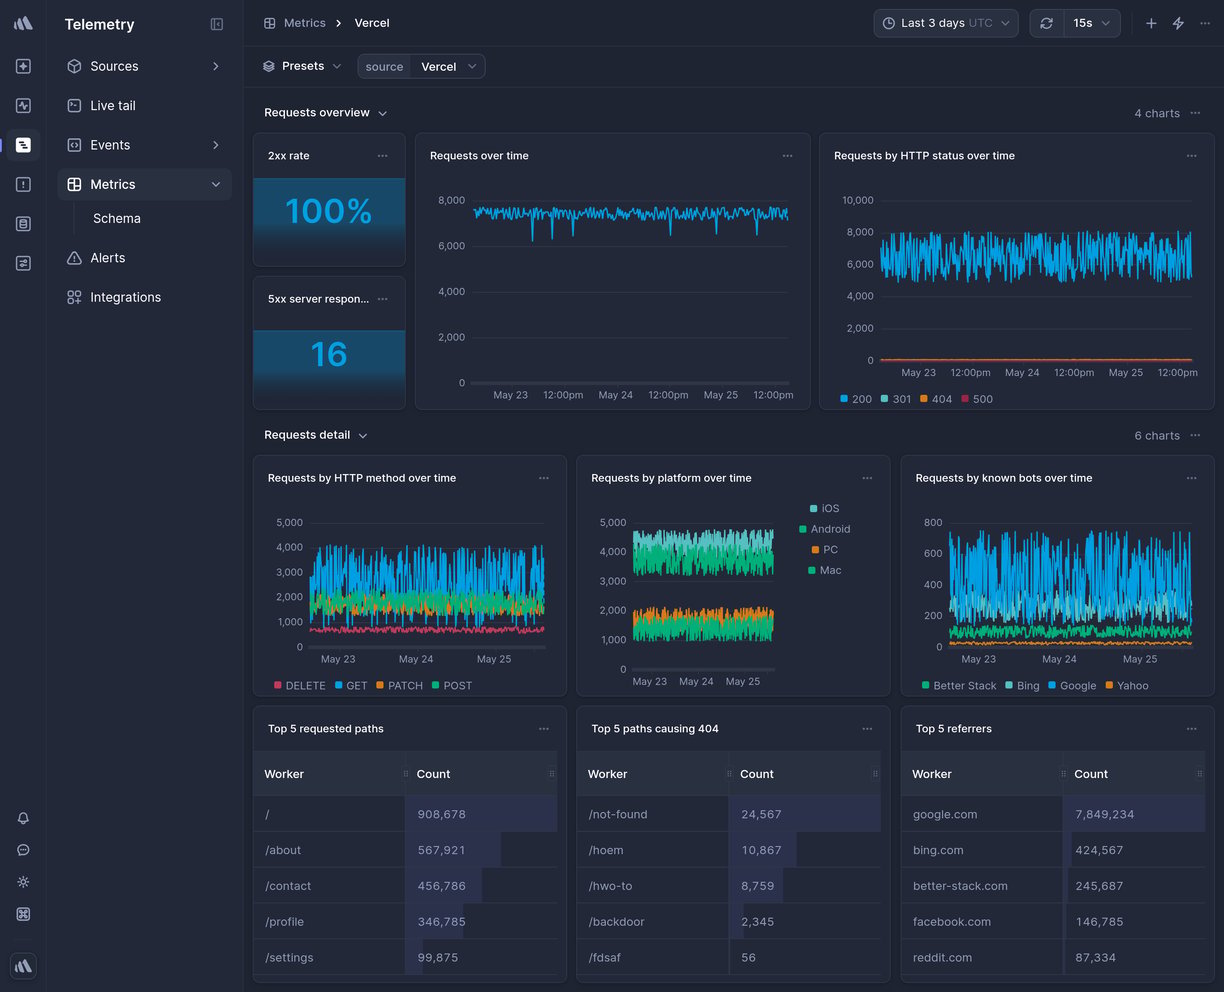Open Integrations page
Viewport: 1224px width, 992px height.
[125, 297]
